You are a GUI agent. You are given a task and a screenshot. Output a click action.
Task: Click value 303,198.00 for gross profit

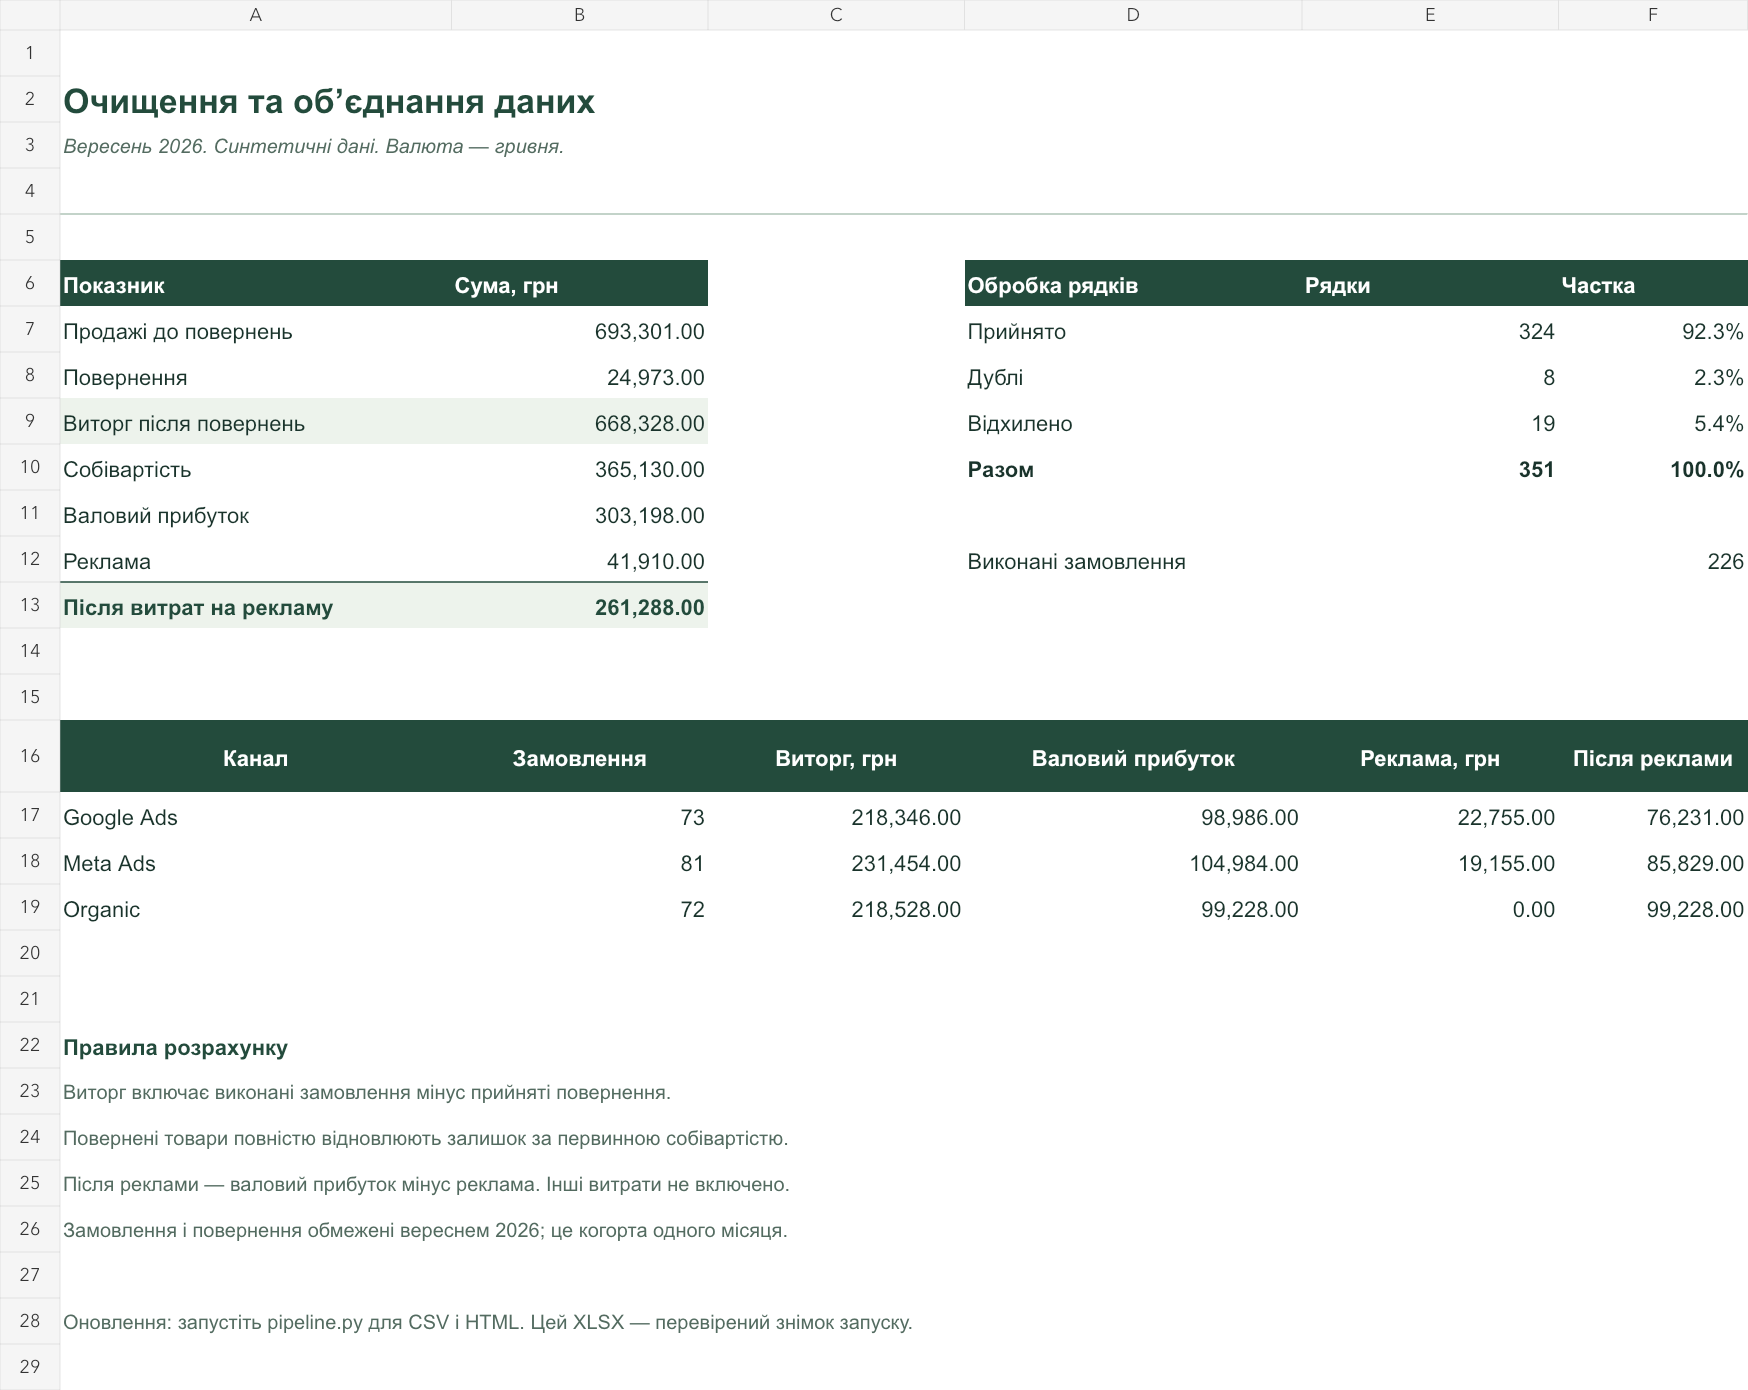point(649,515)
